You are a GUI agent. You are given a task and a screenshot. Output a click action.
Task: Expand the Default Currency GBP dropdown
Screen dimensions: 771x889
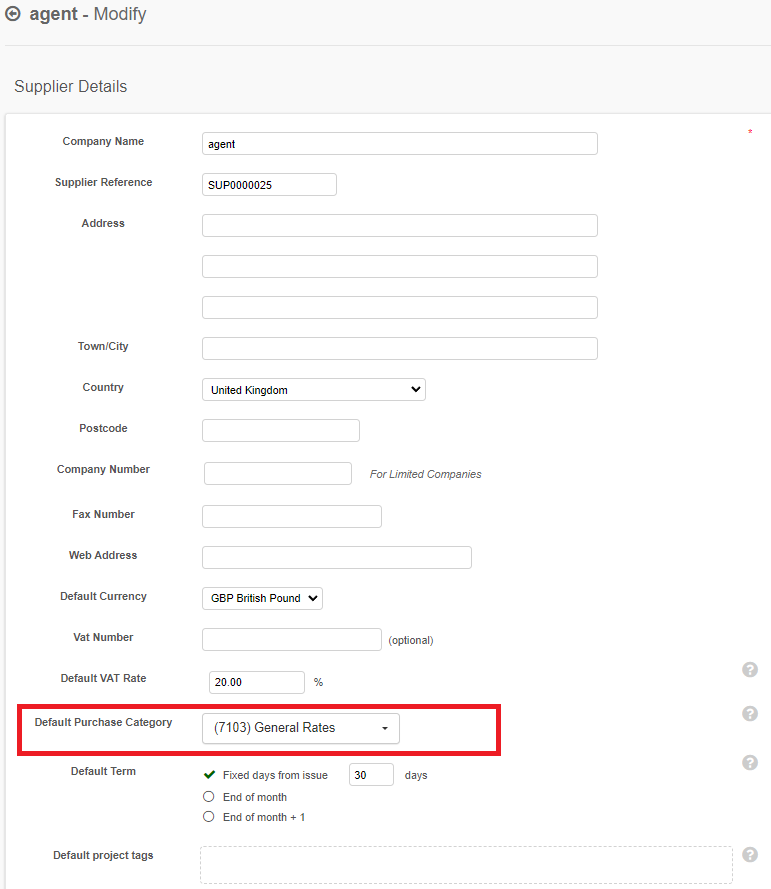(262, 598)
